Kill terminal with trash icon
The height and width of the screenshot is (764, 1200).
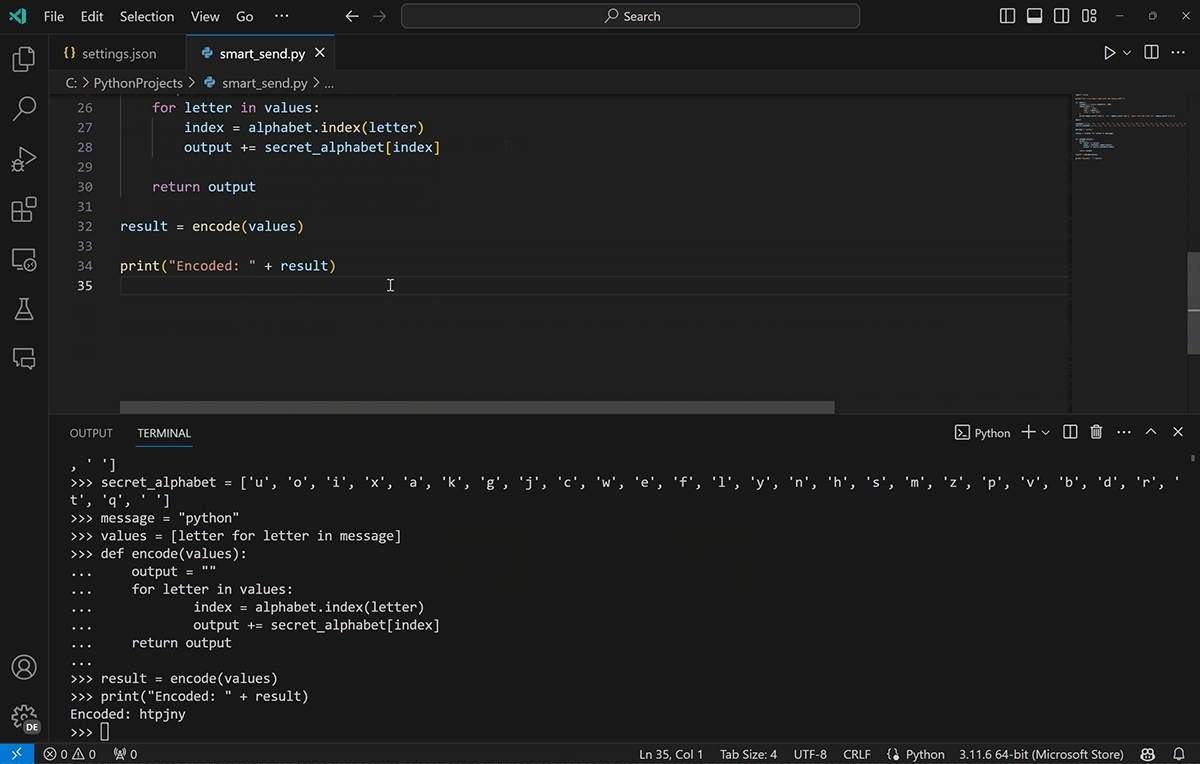tap(1096, 432)
